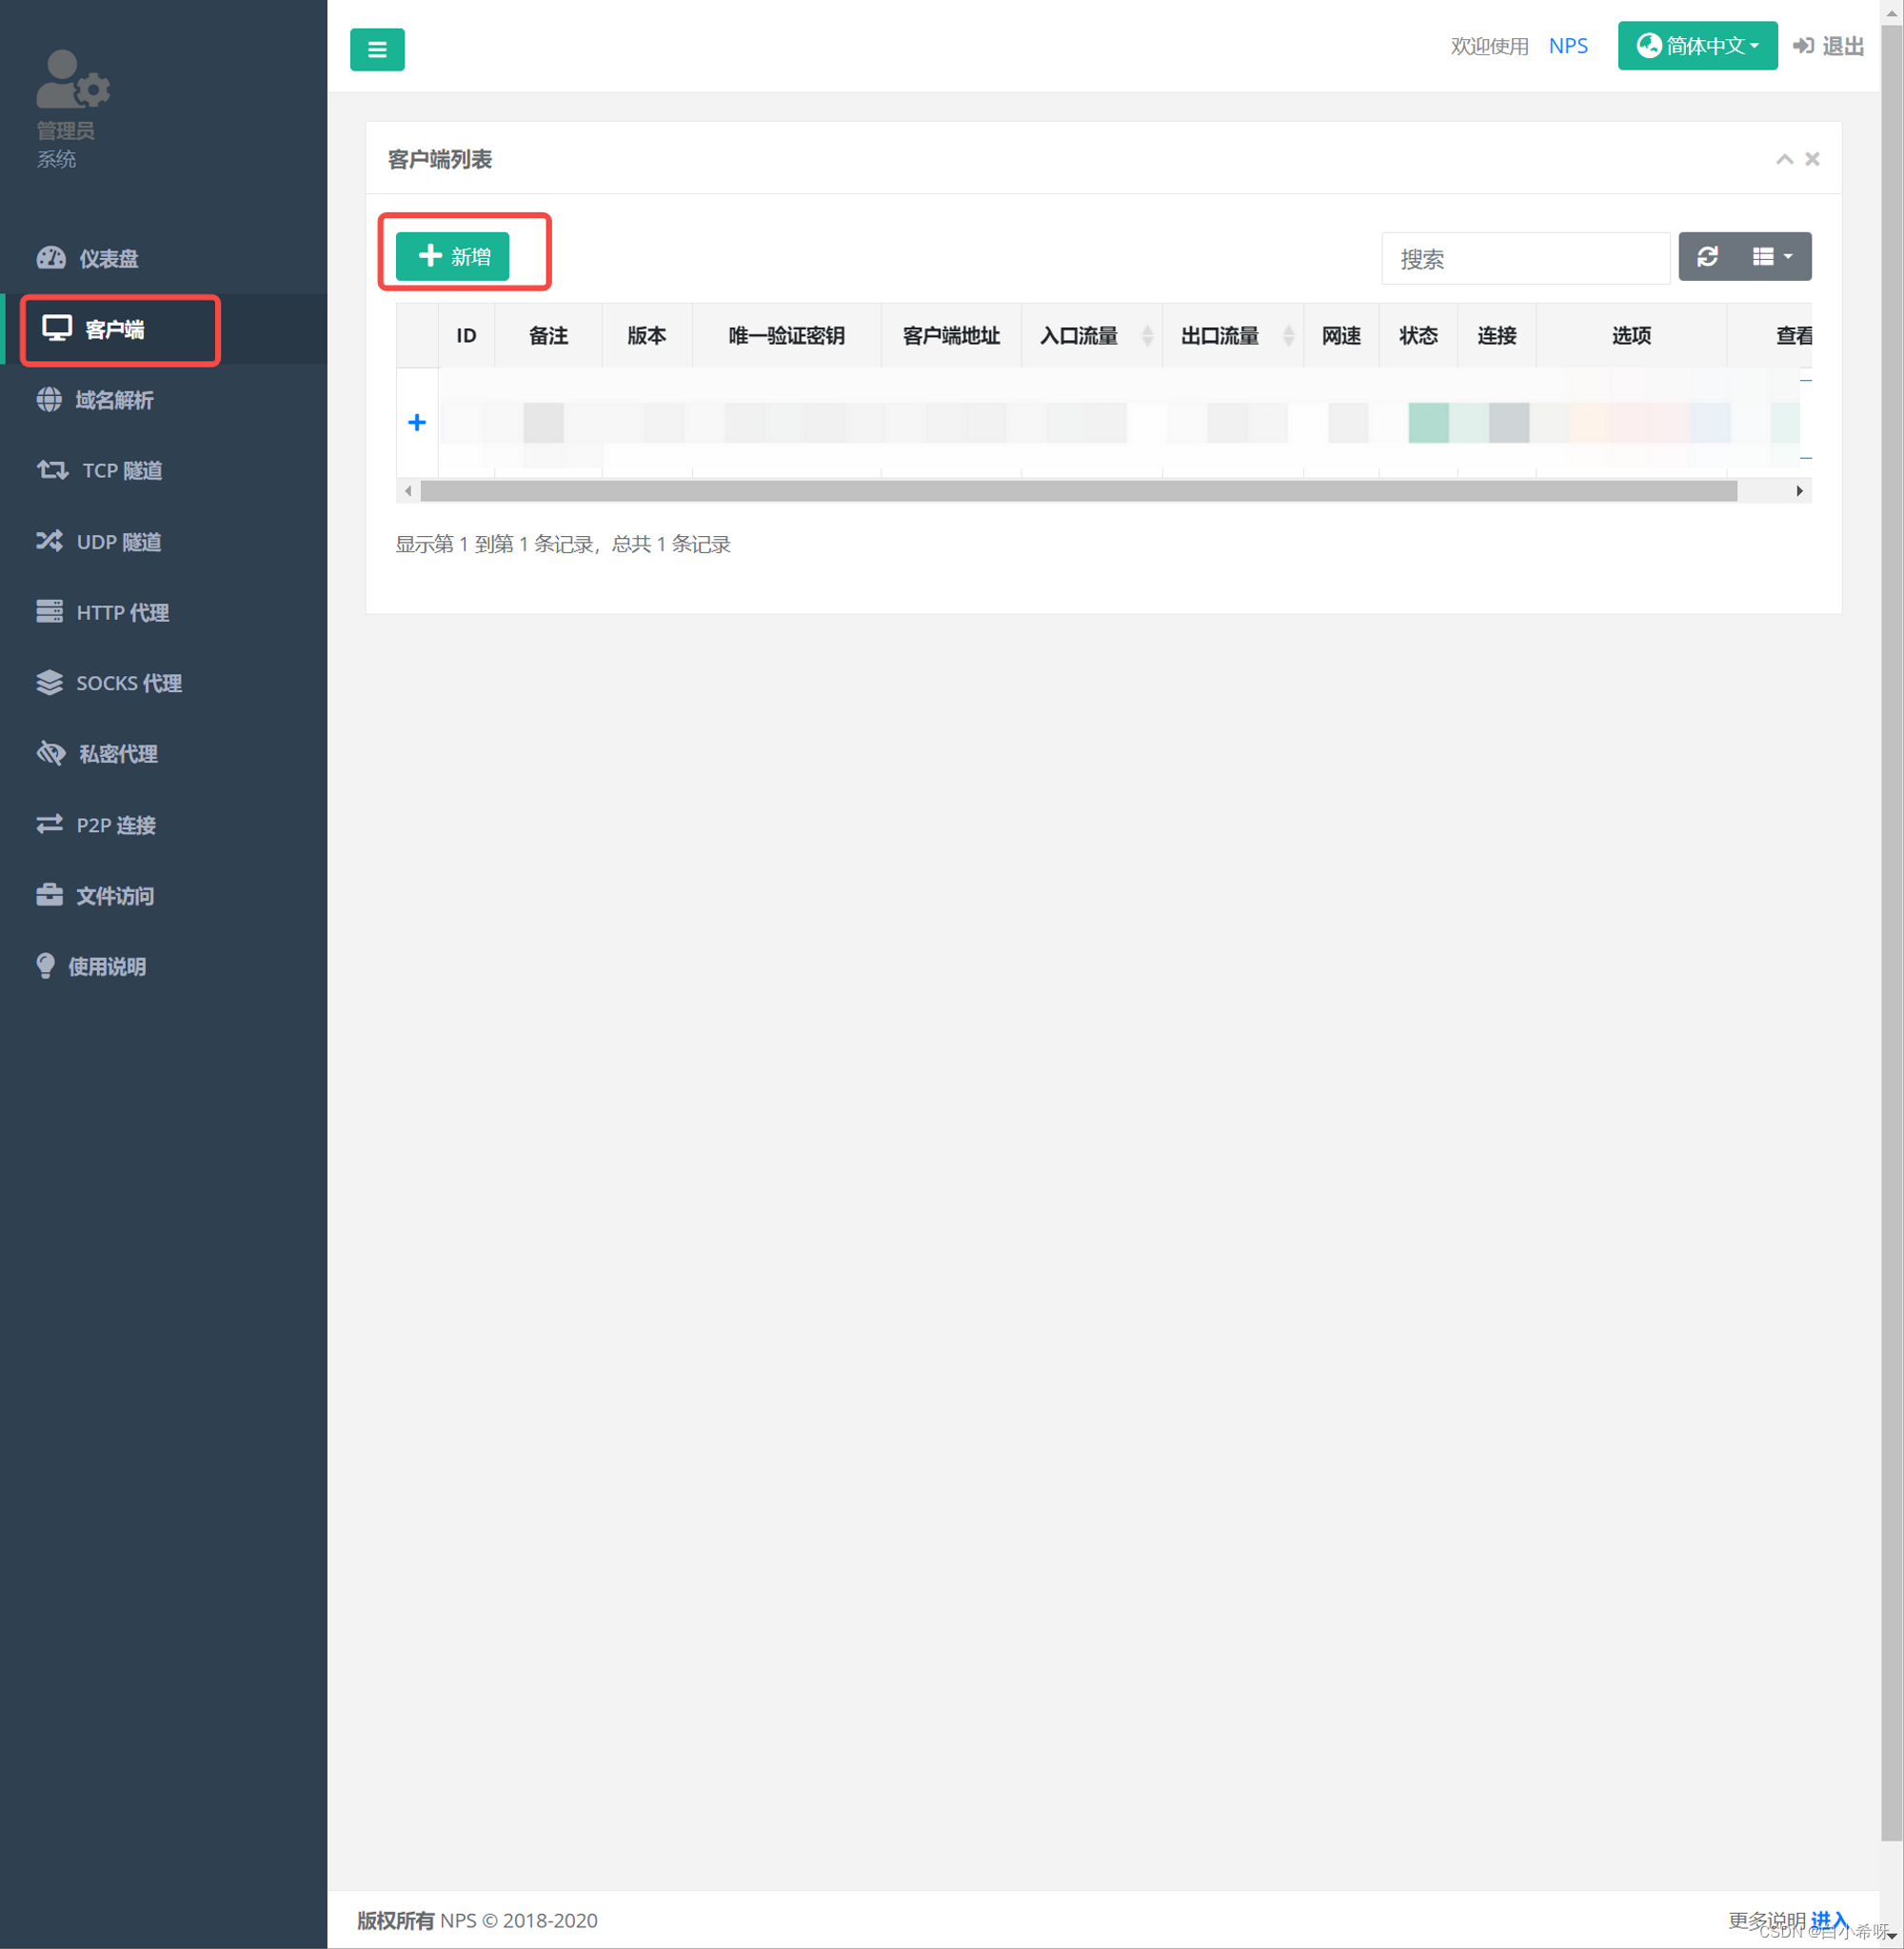Open the P2P连接 connection icon
Screen dimensions: 1904x1949
(x=47, y=825)
